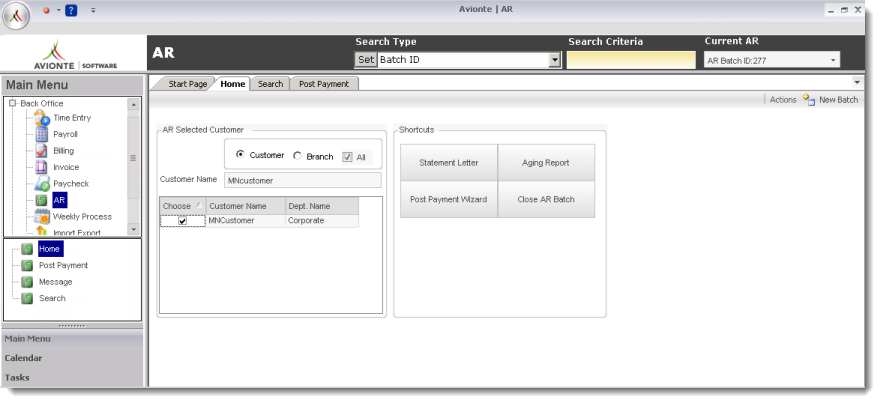Select the Payroll icon in tree
The width and height of the screenshot is (880, 403).
pyautogui.click(x=42, y=134)
